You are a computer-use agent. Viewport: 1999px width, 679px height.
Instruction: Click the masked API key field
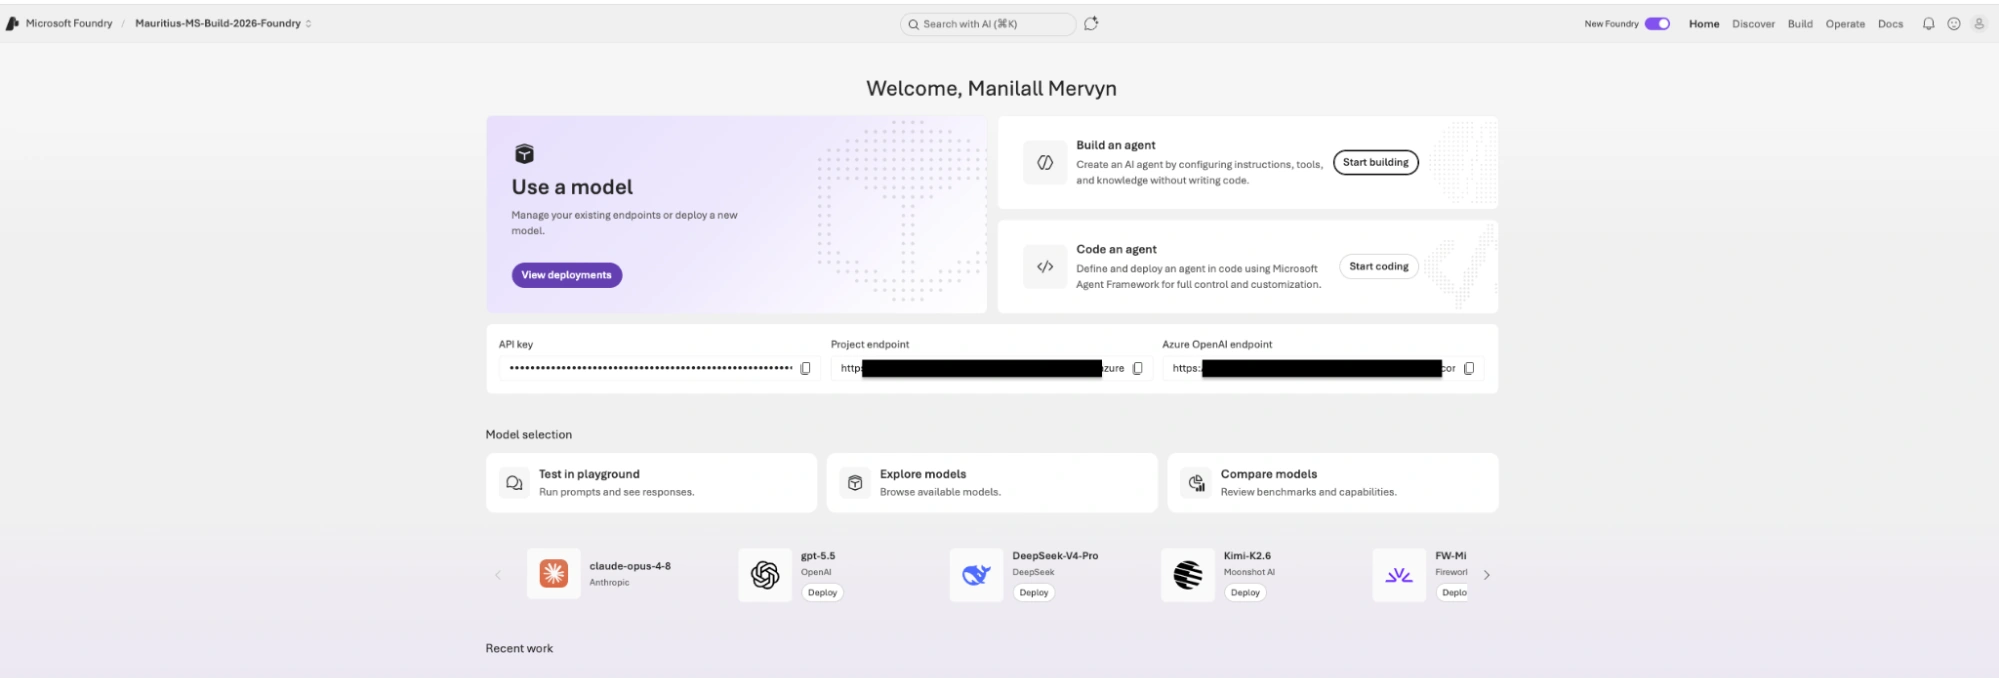click(x=660, y=369)
